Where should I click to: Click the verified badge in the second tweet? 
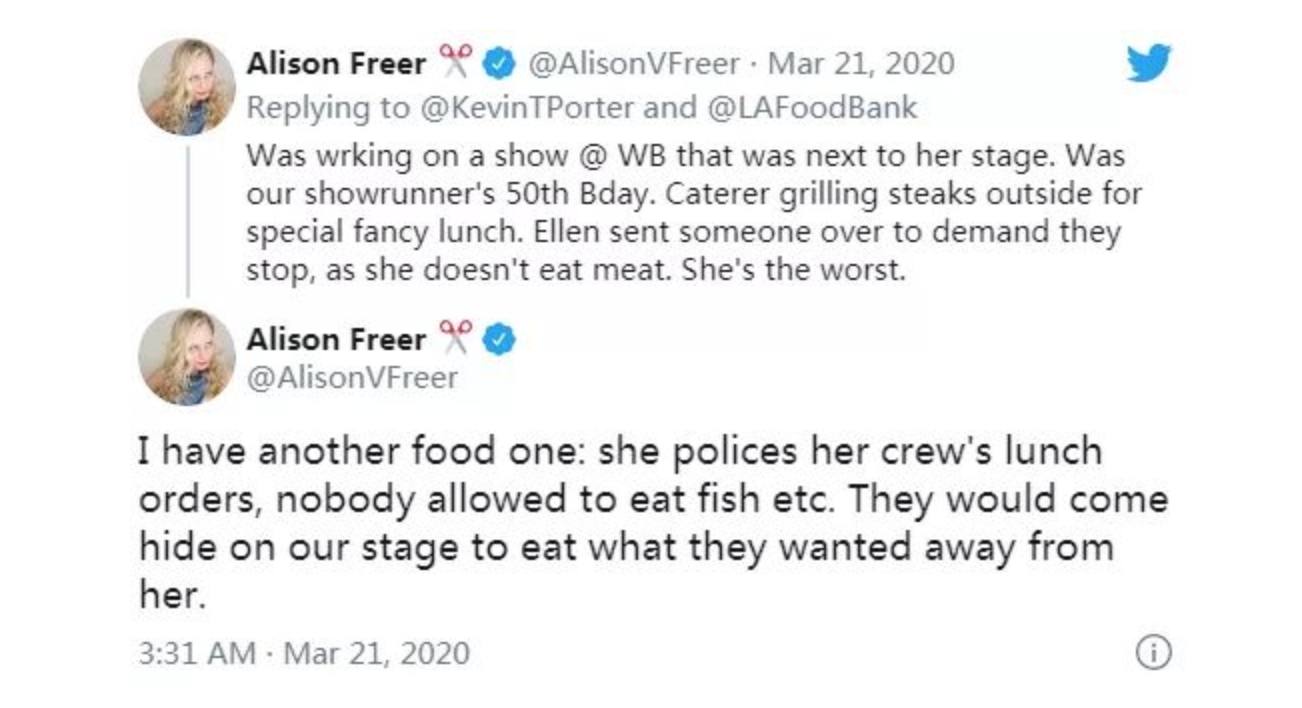[x=499, y=340]
